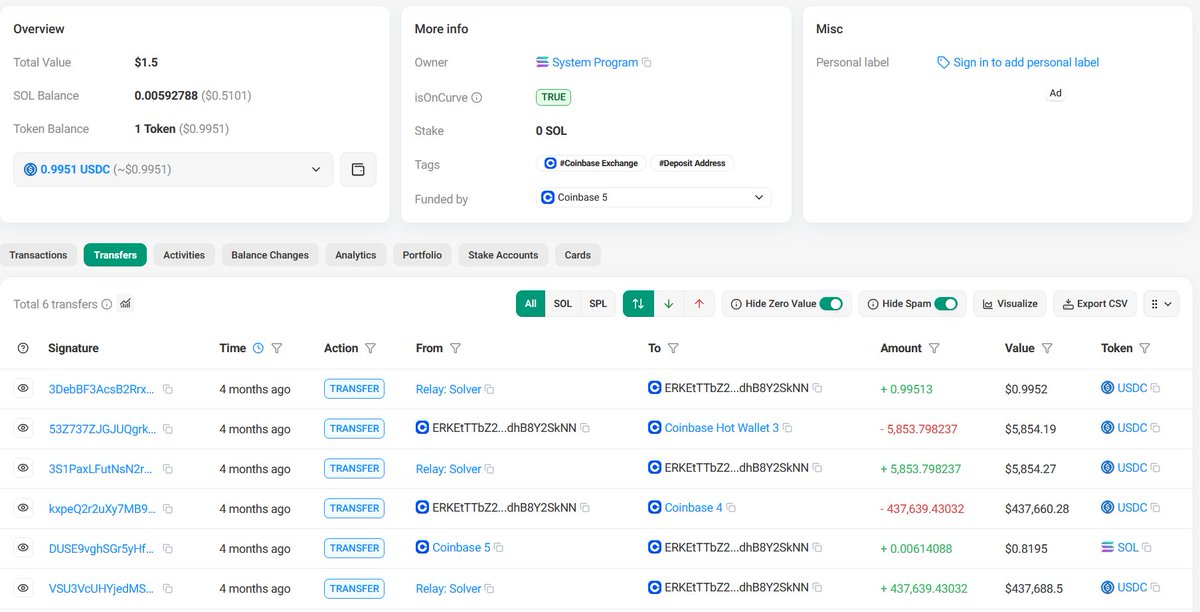The image size is (1200, 612).
Task: Export transfers with Export CSV
Action: pos(1095,304)
